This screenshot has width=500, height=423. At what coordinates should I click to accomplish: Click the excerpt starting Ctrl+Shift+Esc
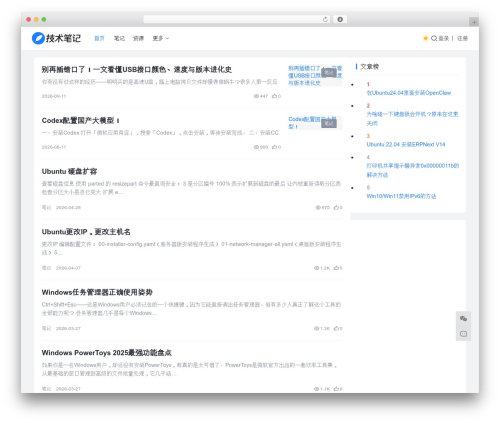191,309
